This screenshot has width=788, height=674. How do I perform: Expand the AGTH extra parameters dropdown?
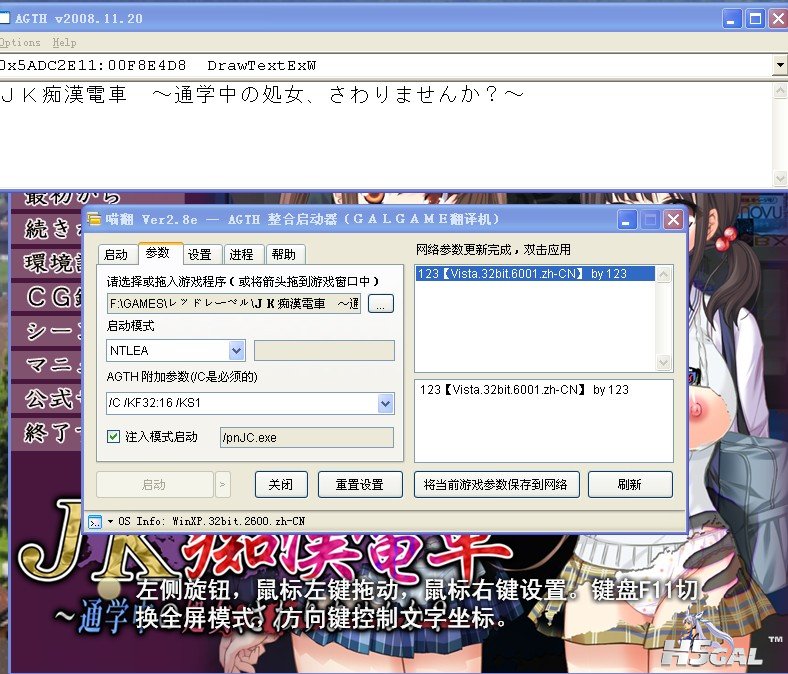tap(385, 403)
